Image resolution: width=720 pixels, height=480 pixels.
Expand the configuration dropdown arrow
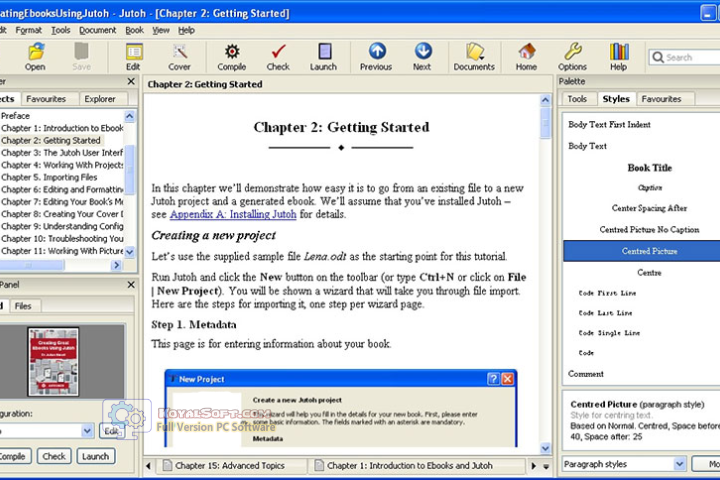[x=87, y=431]
